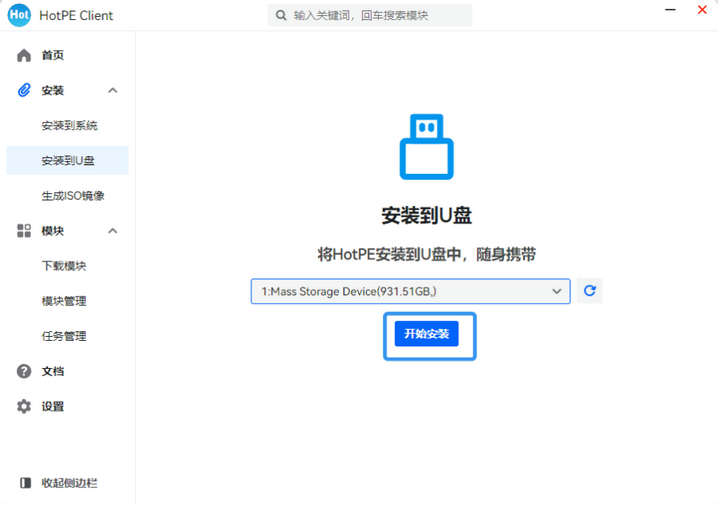Click the HotPE Client title text
The height and width of the screenshot is (506, 720).
pyautogui.click(x=76, y=16)
